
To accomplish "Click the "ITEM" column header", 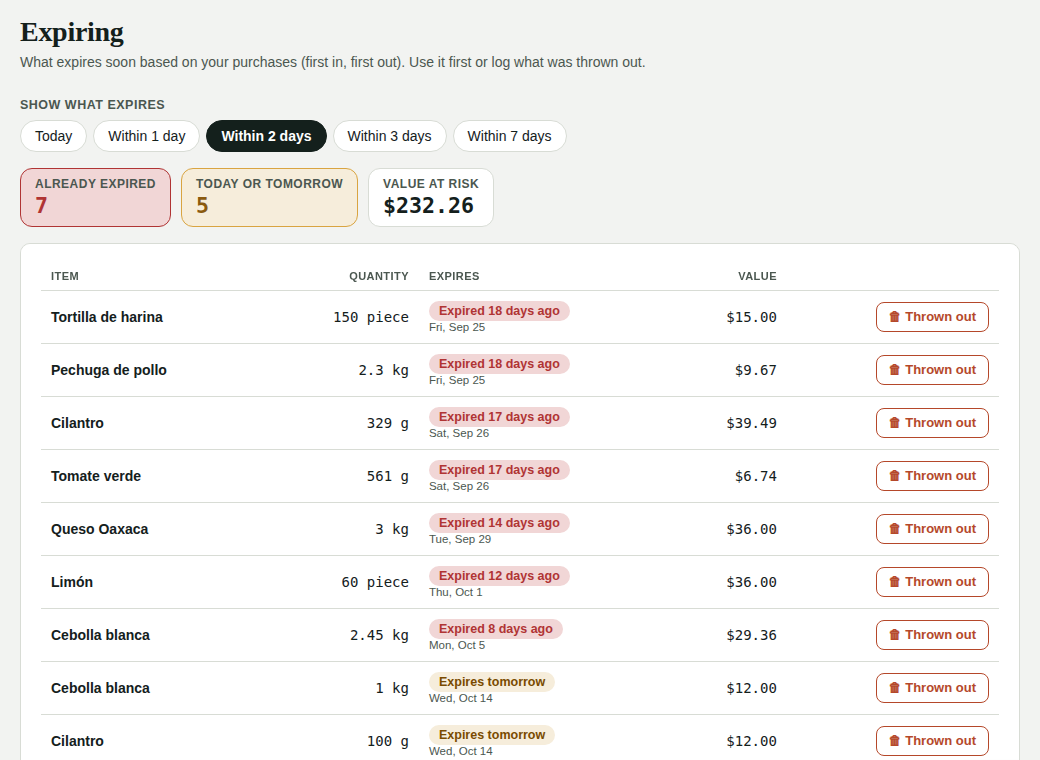I will point(65,276).
